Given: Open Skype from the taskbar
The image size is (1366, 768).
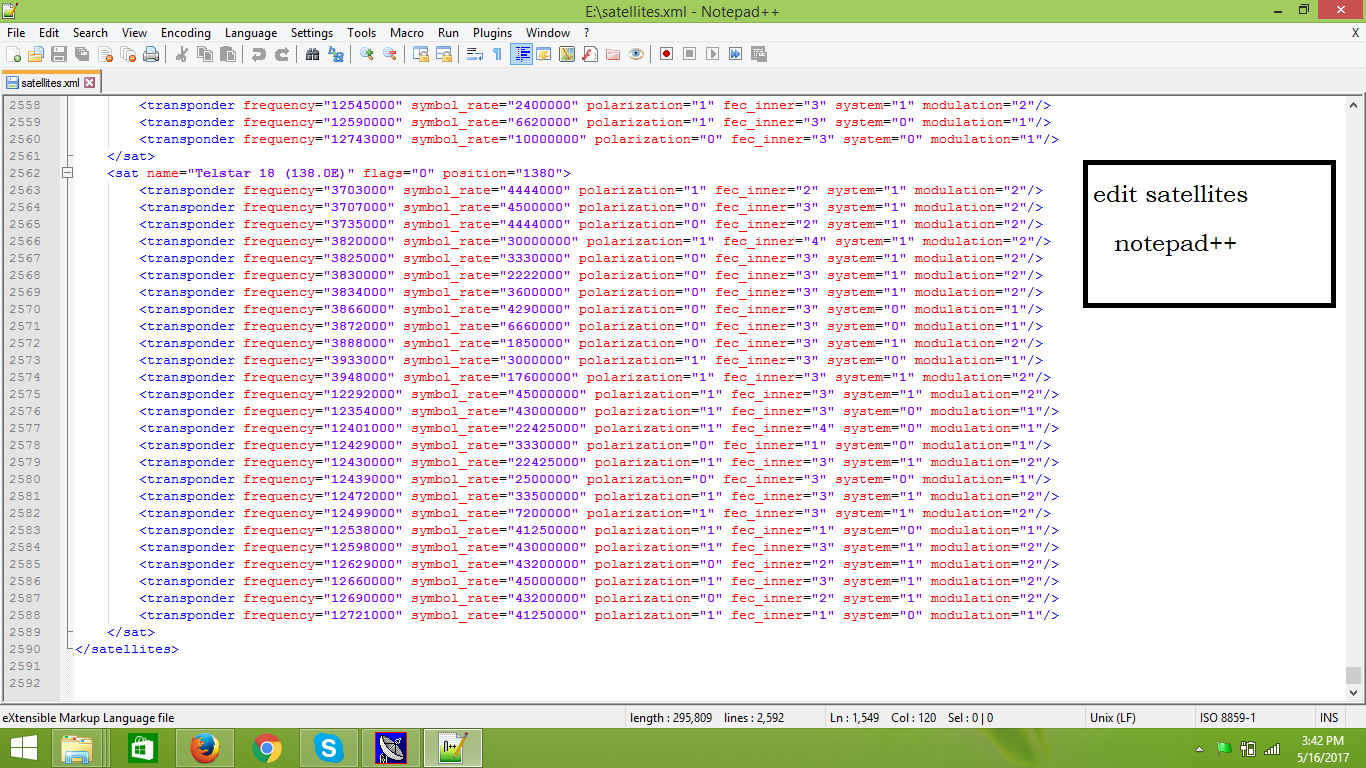Looking at the screenshot, I should click(x=329, y=748).
